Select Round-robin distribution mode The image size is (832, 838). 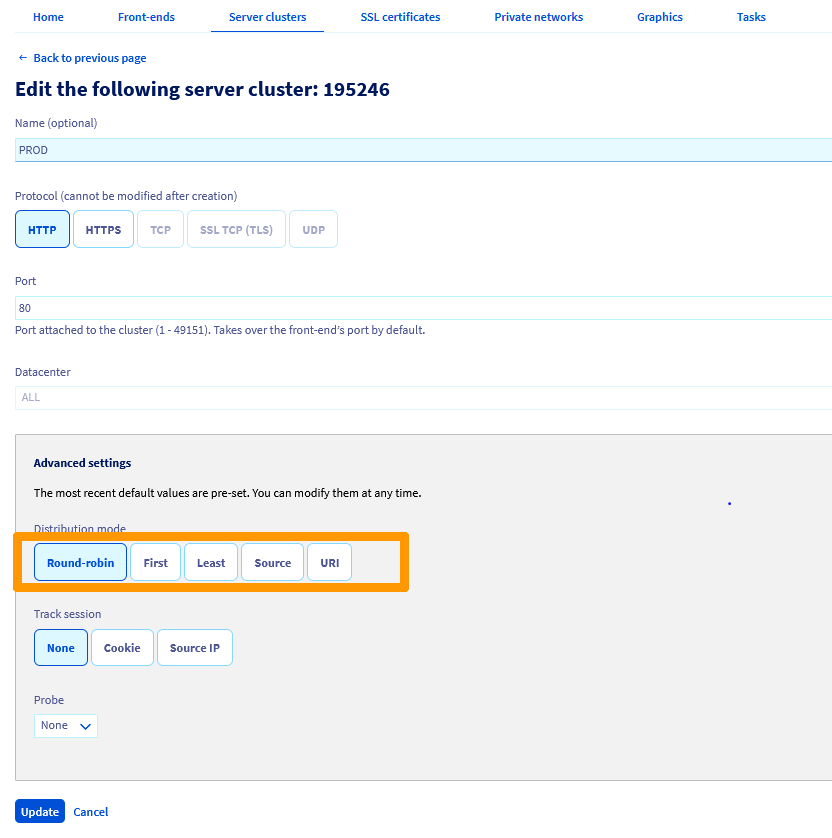point(80,563)
